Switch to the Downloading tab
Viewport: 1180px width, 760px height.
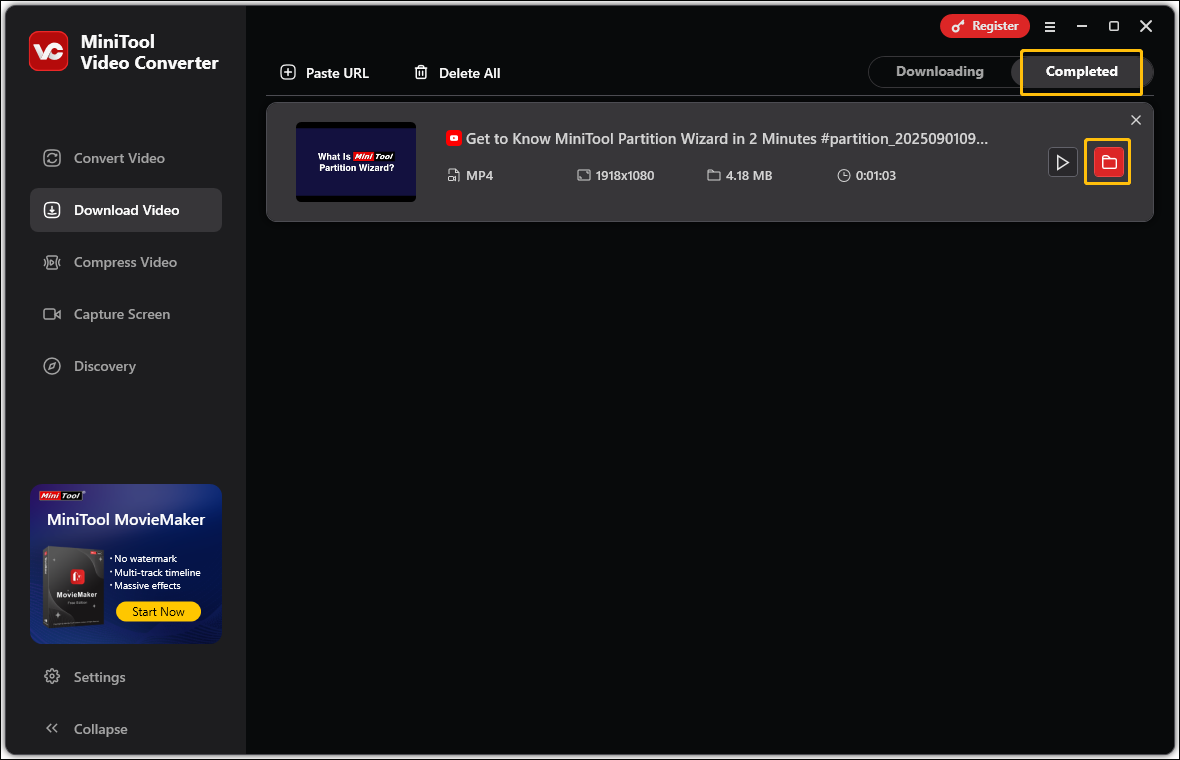click(939, 71)
